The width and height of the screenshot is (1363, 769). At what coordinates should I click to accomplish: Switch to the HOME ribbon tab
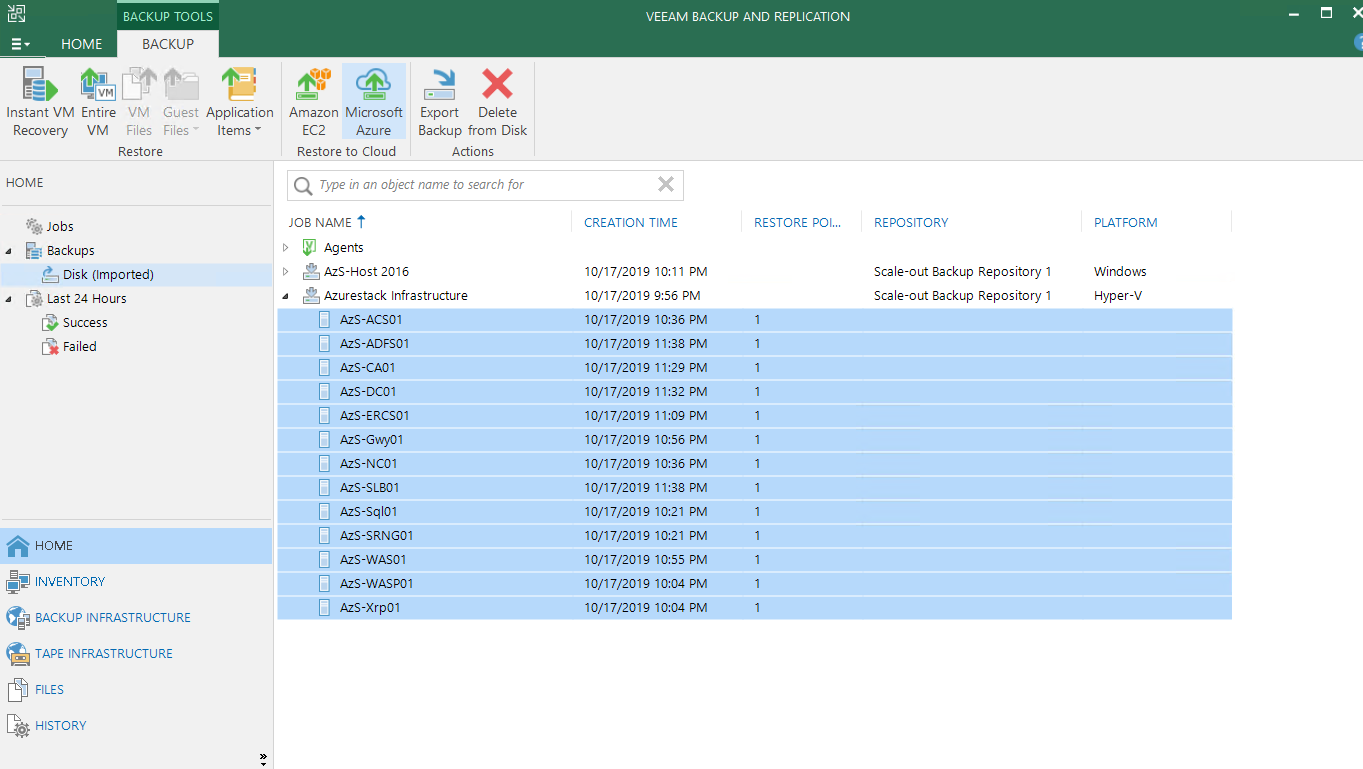click(x=82, y=44)
